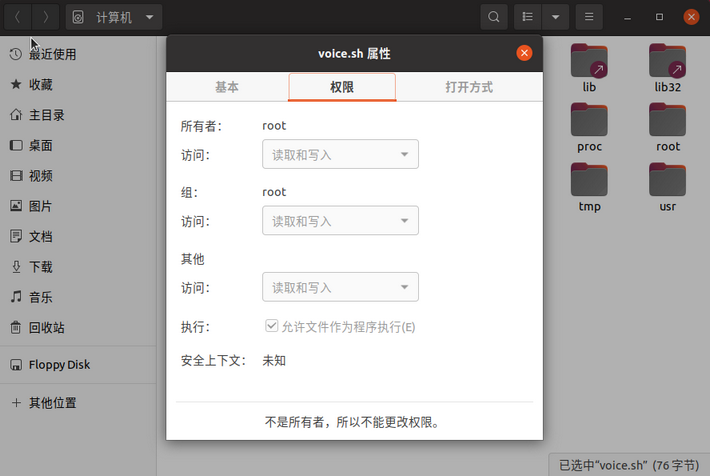Viewport: 710px width, 476px height.
Task: Expand the 所有者 访问 dropdown
Action: coord(340,155)
